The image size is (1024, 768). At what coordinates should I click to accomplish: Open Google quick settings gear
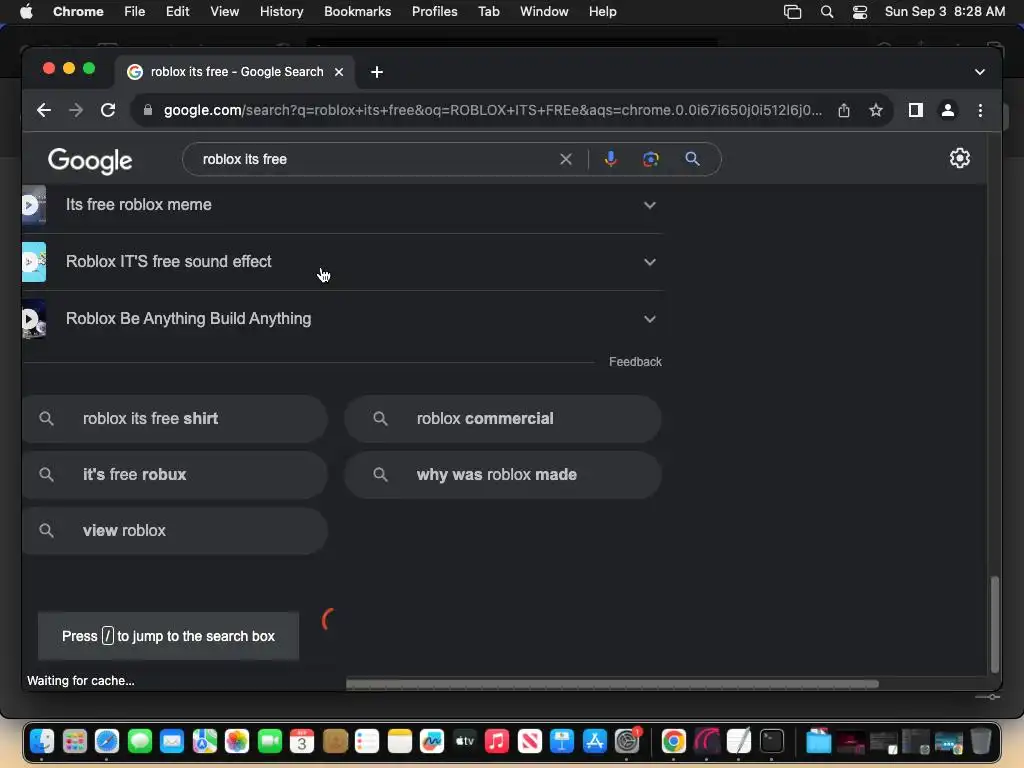click(x=959, y=158)
